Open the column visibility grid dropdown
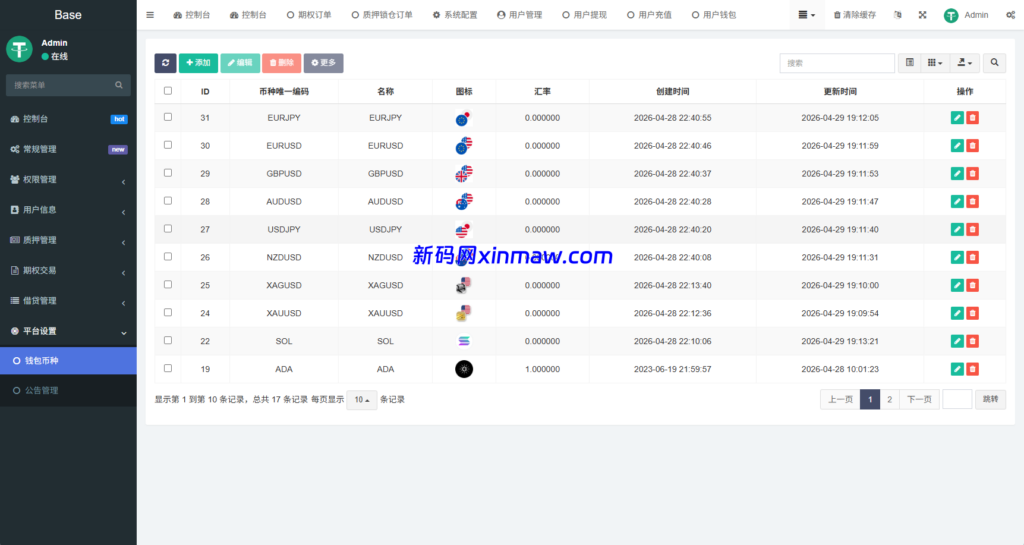The image size is (1024, 545). [935, 63]
